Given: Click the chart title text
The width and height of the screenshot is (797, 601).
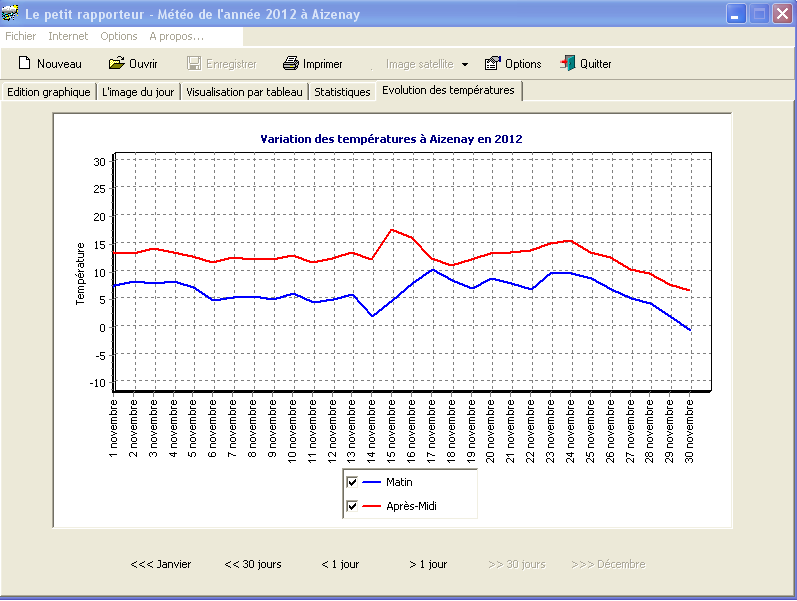Looking at the screenshot, I should pyautogui.click(x=391, y=139).
